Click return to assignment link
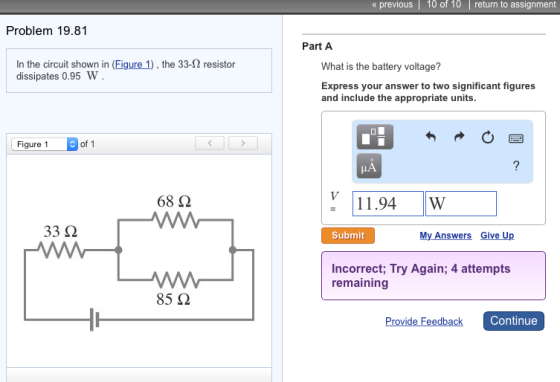560x382 pixels. [x=515, y=5]
